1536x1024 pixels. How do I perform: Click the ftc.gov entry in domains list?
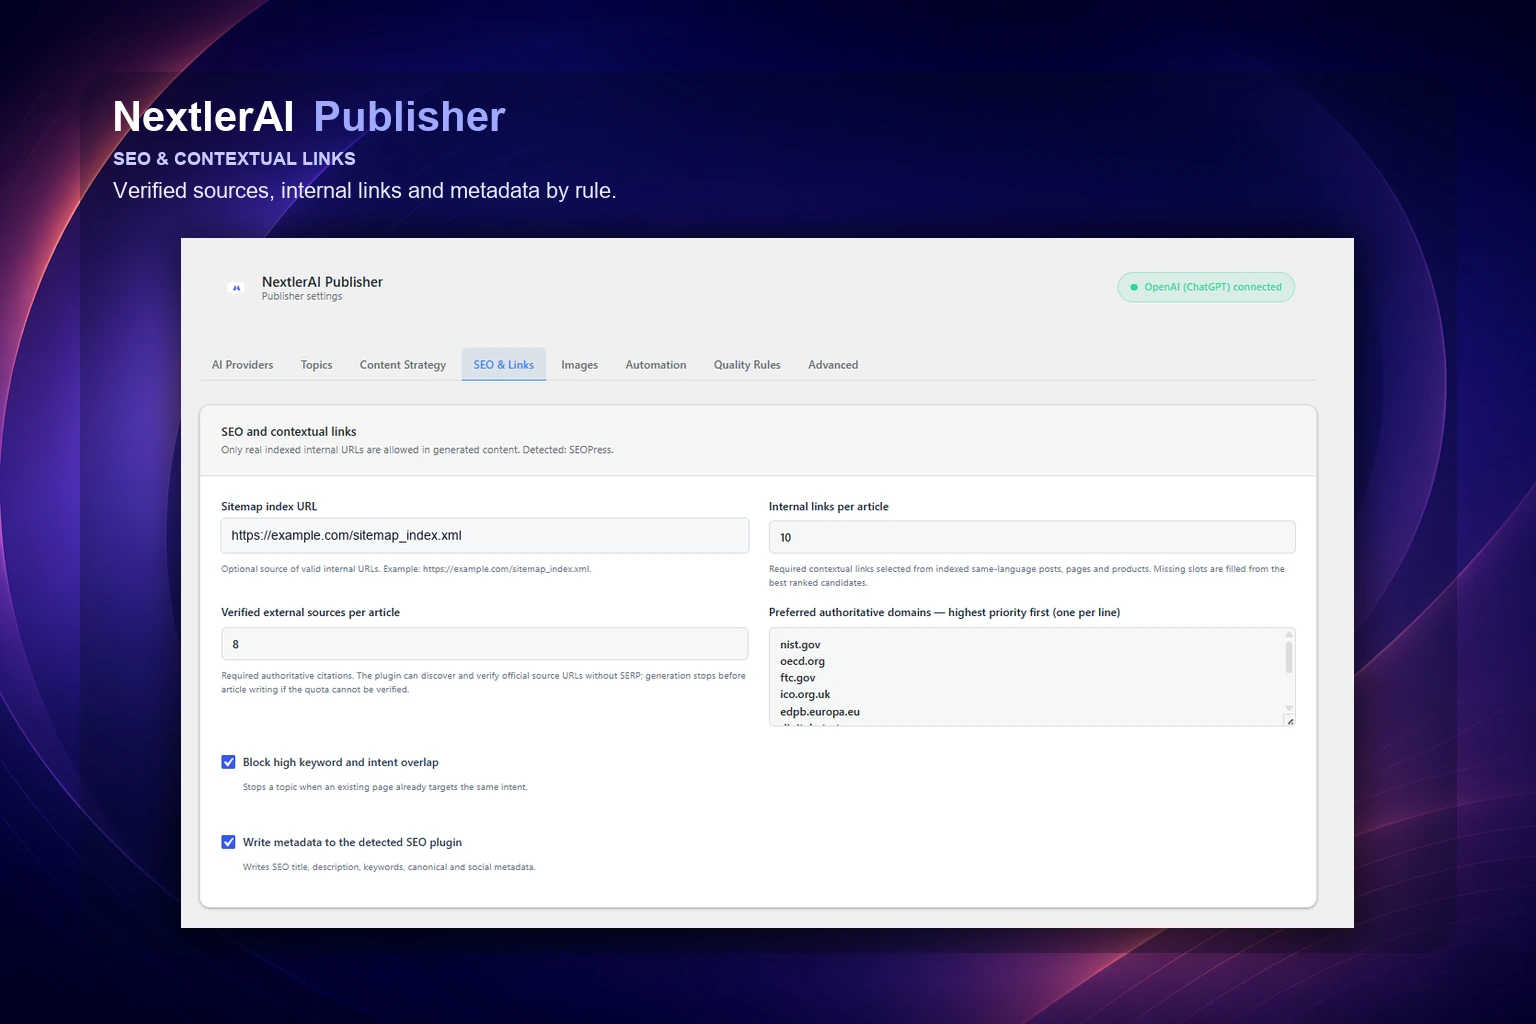[798, 678]
